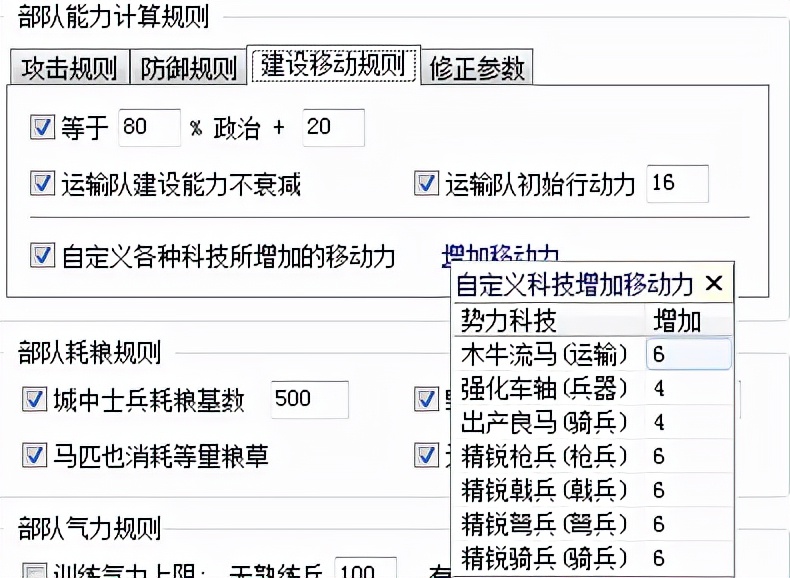790x578 pixels.
Task: Toggle the partly hidden checkbox right of 马匹也消耗等量粮草
Action: [426, 455]
